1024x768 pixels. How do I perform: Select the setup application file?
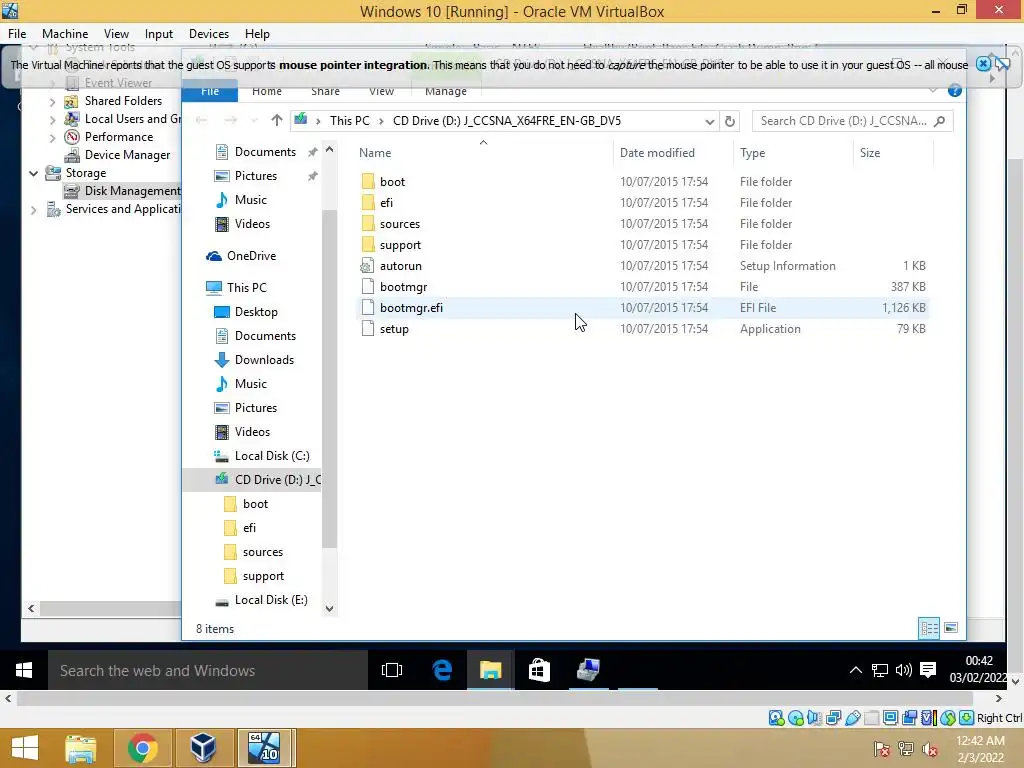click(x=394, y=328)
